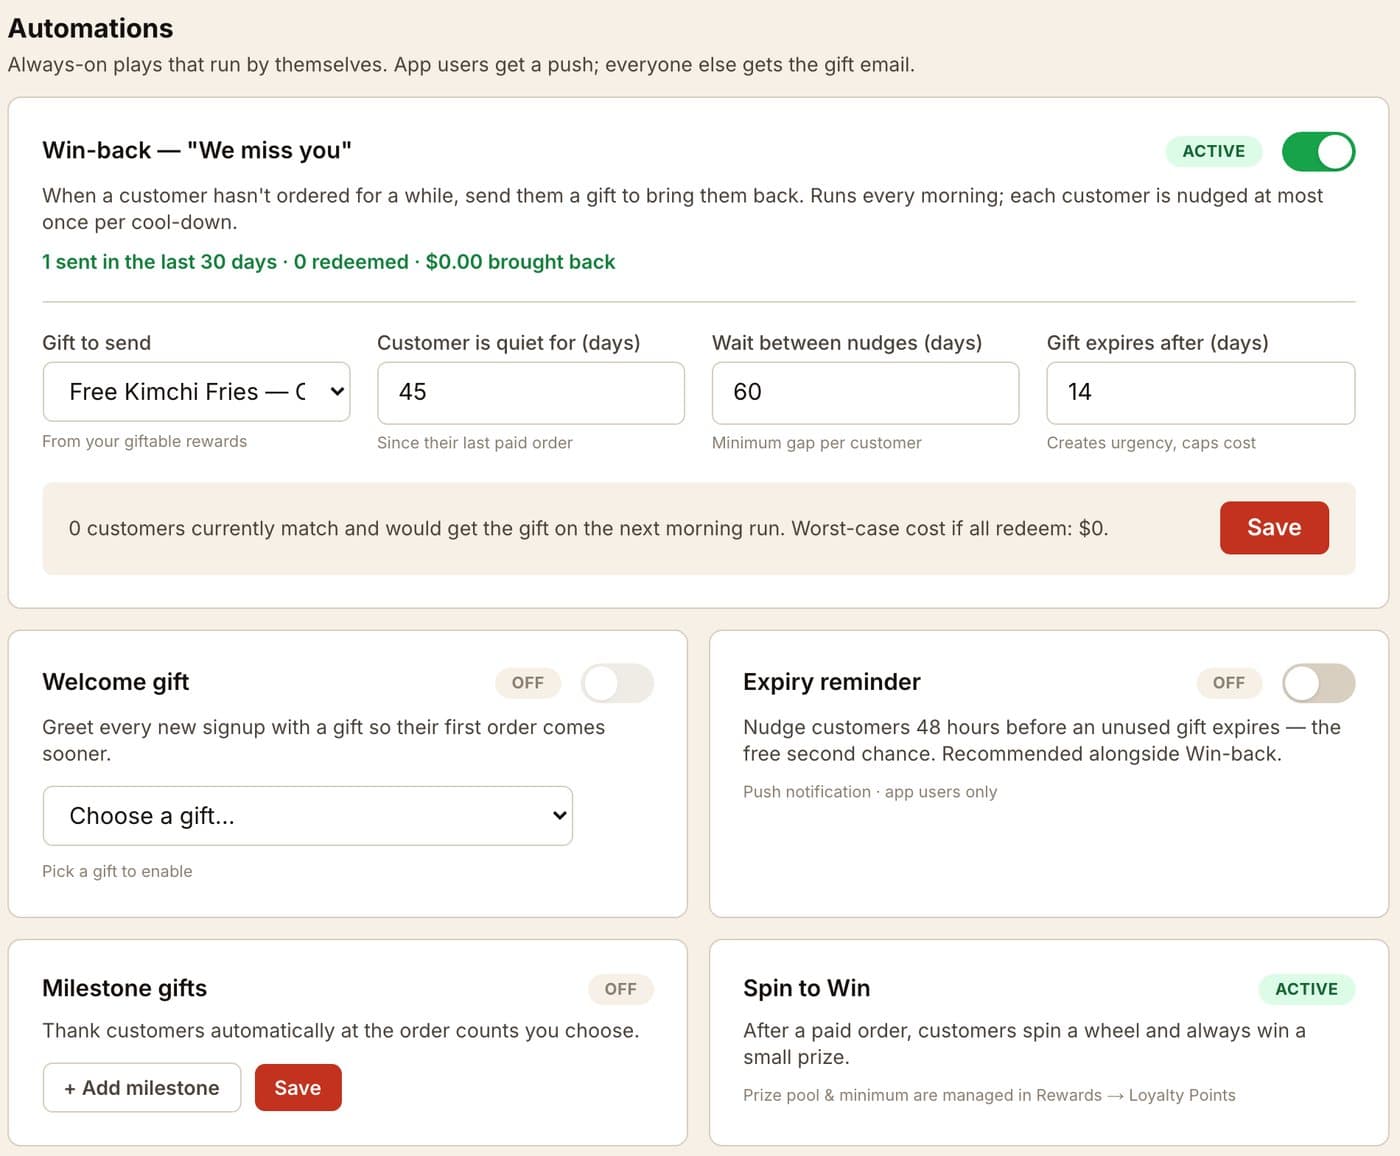Viewport: 1400px width, 1156px height.
Task: Click the Add milestone button
Action: pos(142,1088)
